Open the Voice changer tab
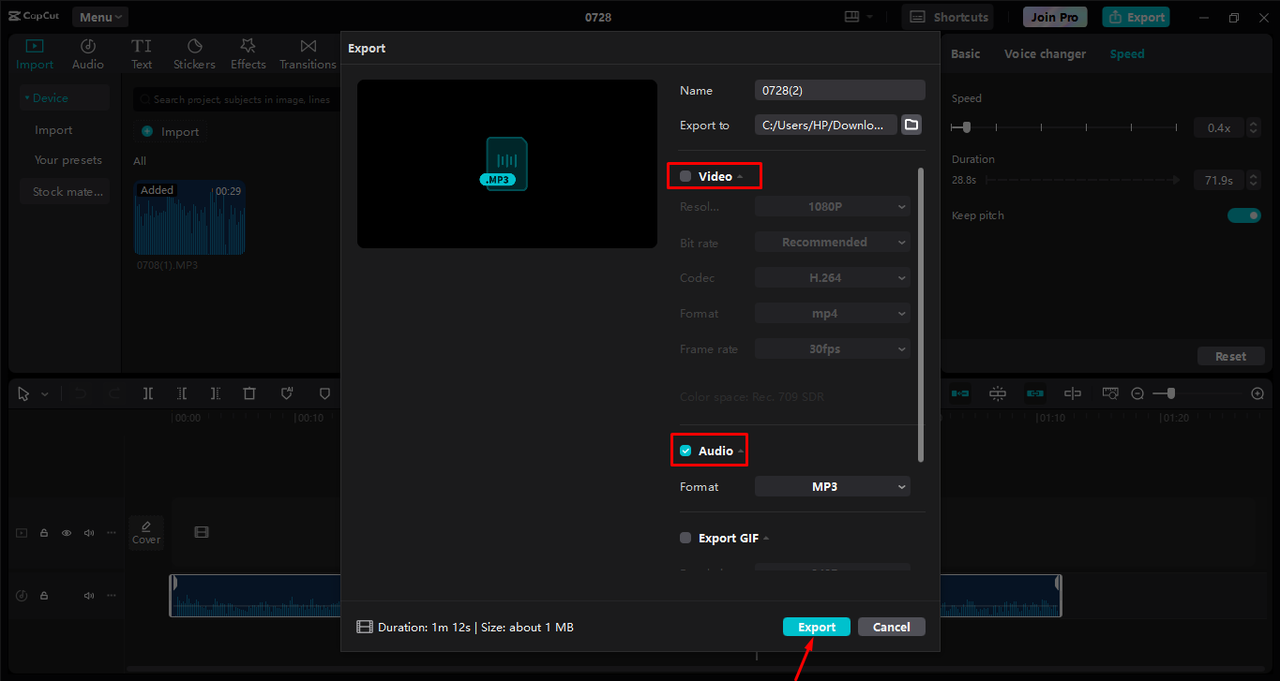 tap(1045, 54)
